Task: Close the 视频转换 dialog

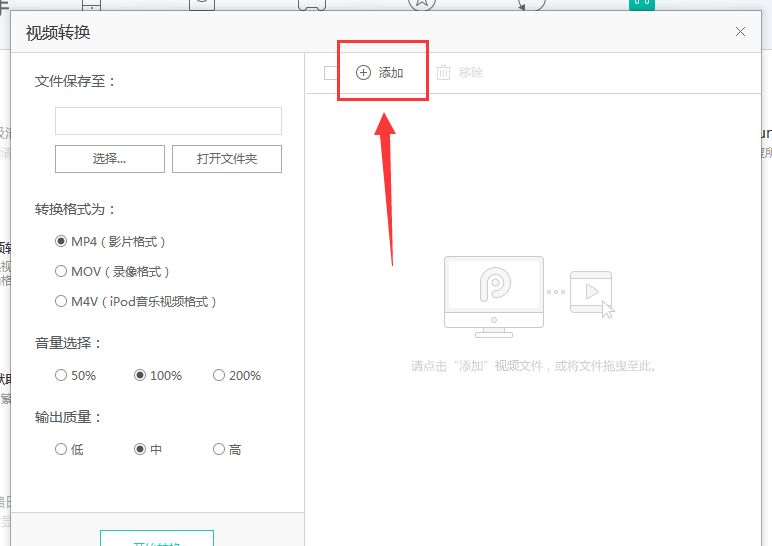Action: 740,32
